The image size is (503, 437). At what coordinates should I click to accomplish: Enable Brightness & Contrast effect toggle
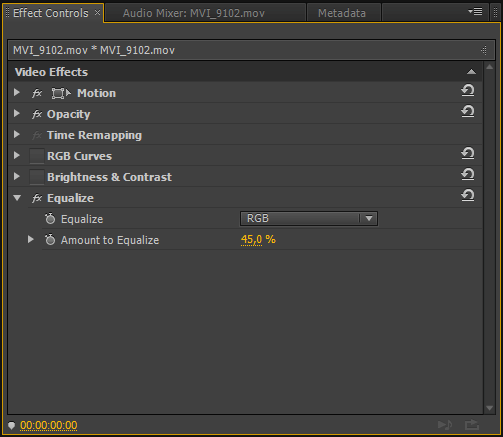click(x=37, y=177)
